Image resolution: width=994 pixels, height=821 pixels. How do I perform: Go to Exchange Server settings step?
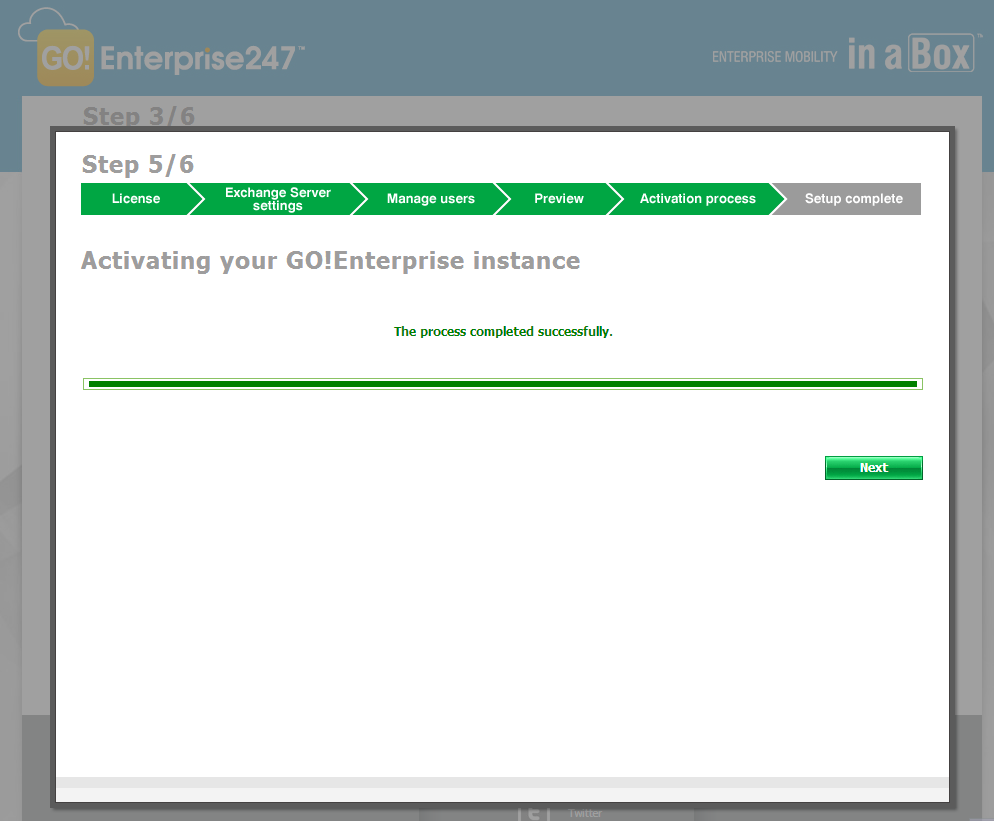(277, 199)
